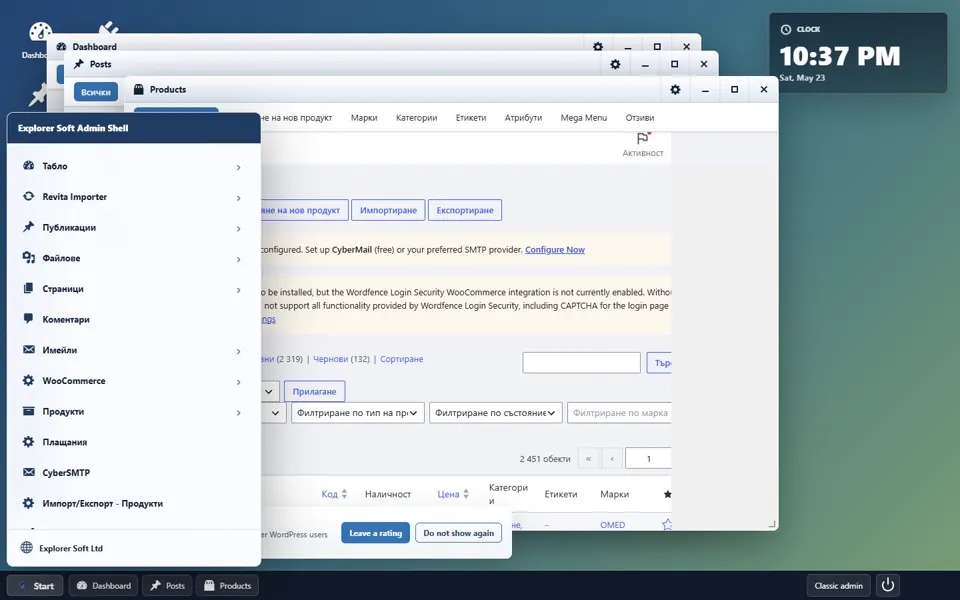Open the Категории tab
This screenshot has height=600, width=960.
coord(416,118)
